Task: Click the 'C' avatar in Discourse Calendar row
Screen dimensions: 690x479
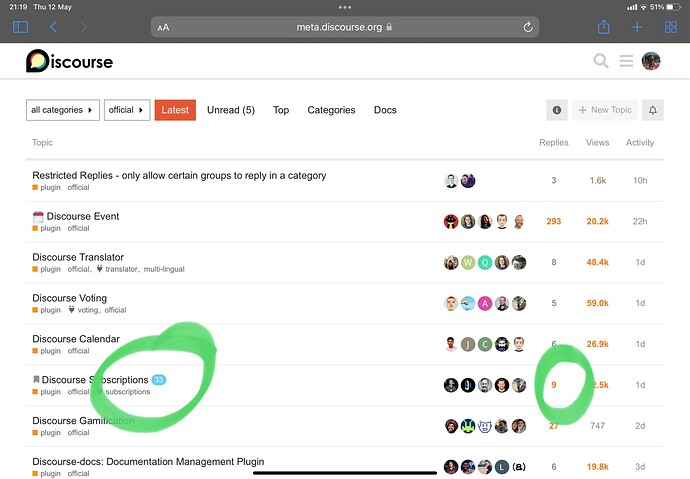Action: tap(485, 344)
